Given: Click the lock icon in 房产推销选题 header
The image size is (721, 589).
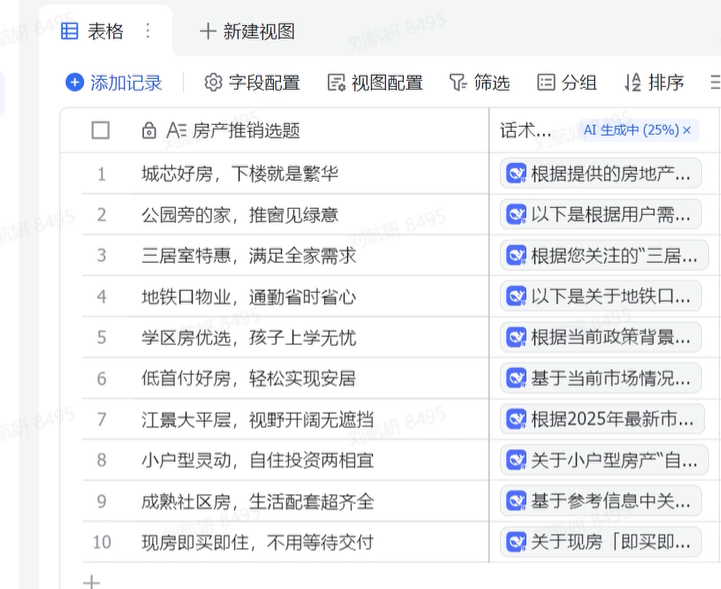Looking at the screenshot, I should (149, 131).
